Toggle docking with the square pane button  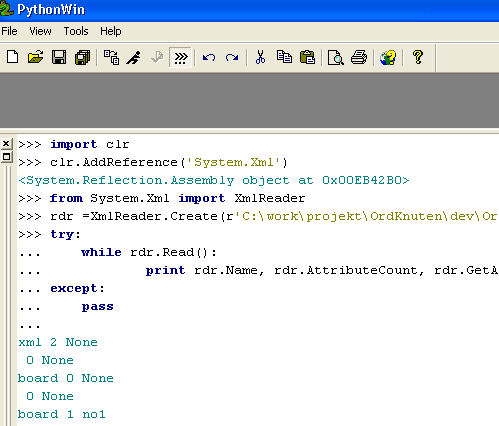point(6,157)
